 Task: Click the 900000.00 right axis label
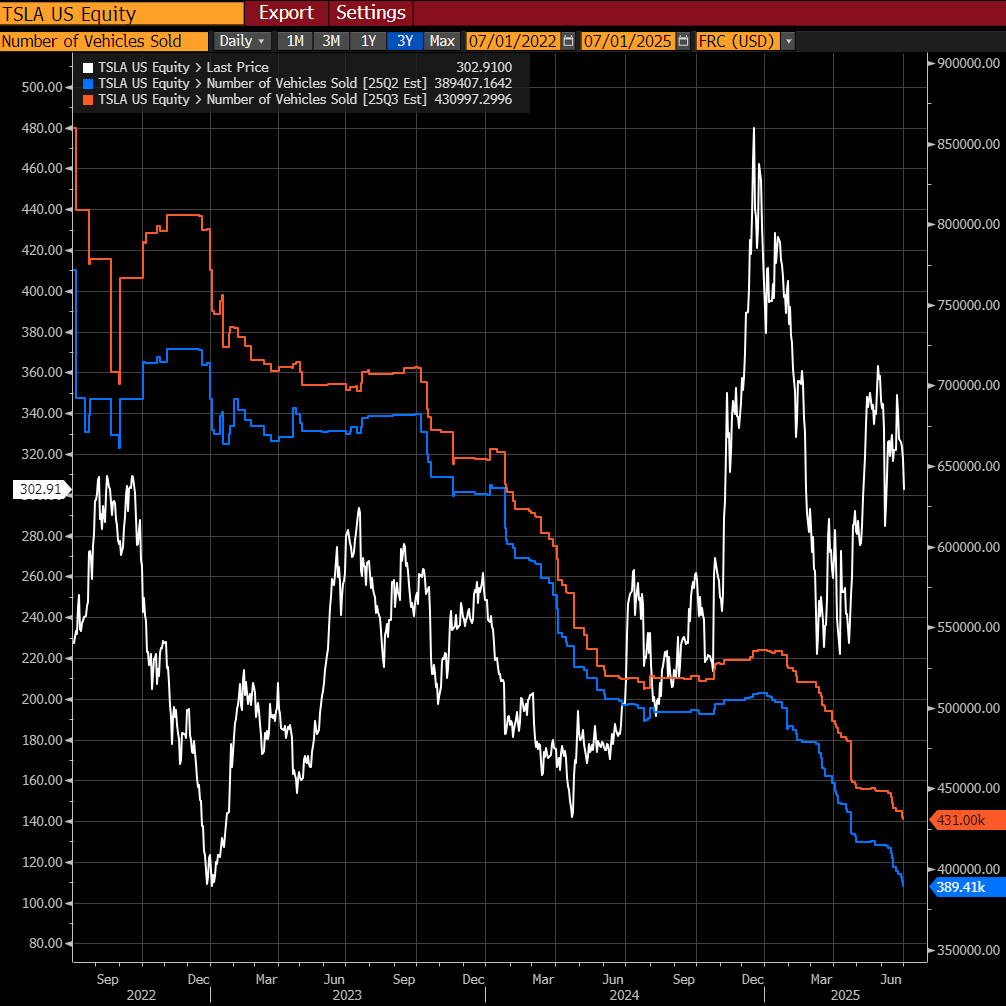click(x=969, y=63)
